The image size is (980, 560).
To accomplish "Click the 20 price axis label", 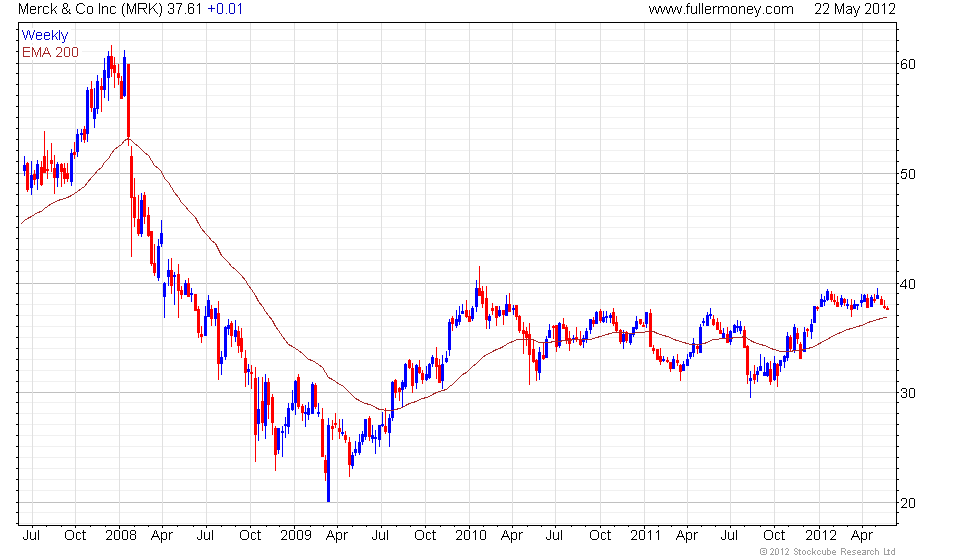I will 908,503.
